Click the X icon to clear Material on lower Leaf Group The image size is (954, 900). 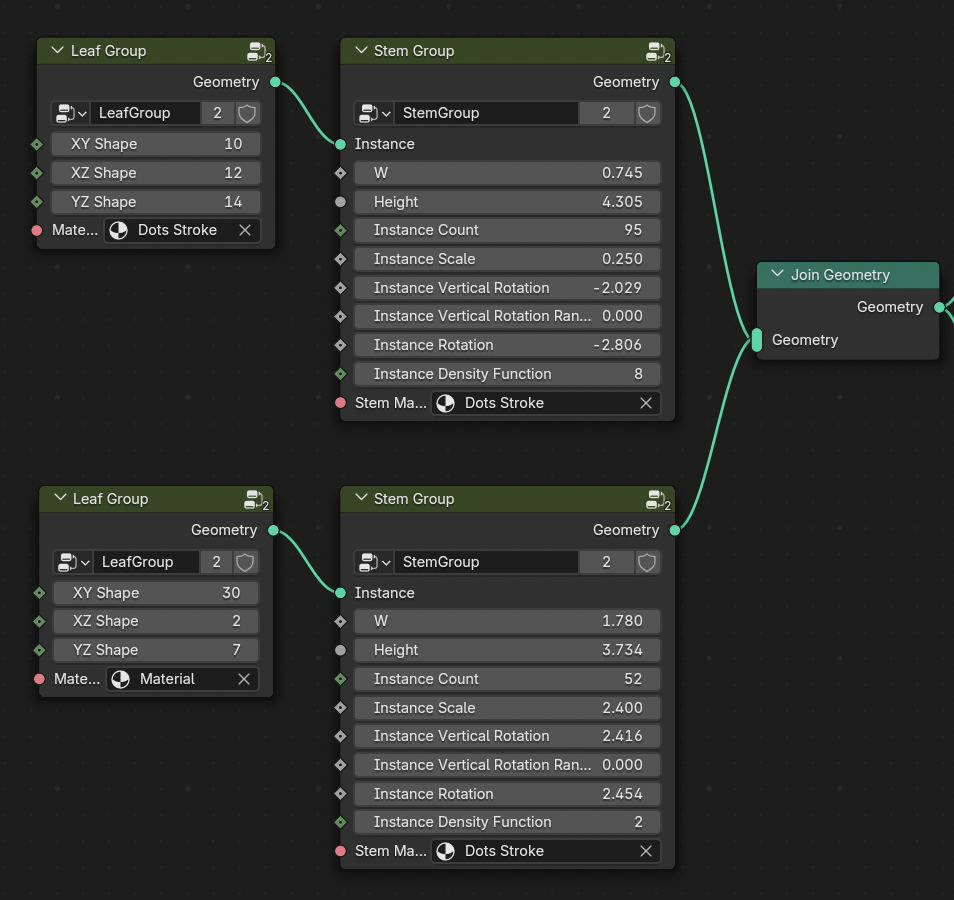244,679
